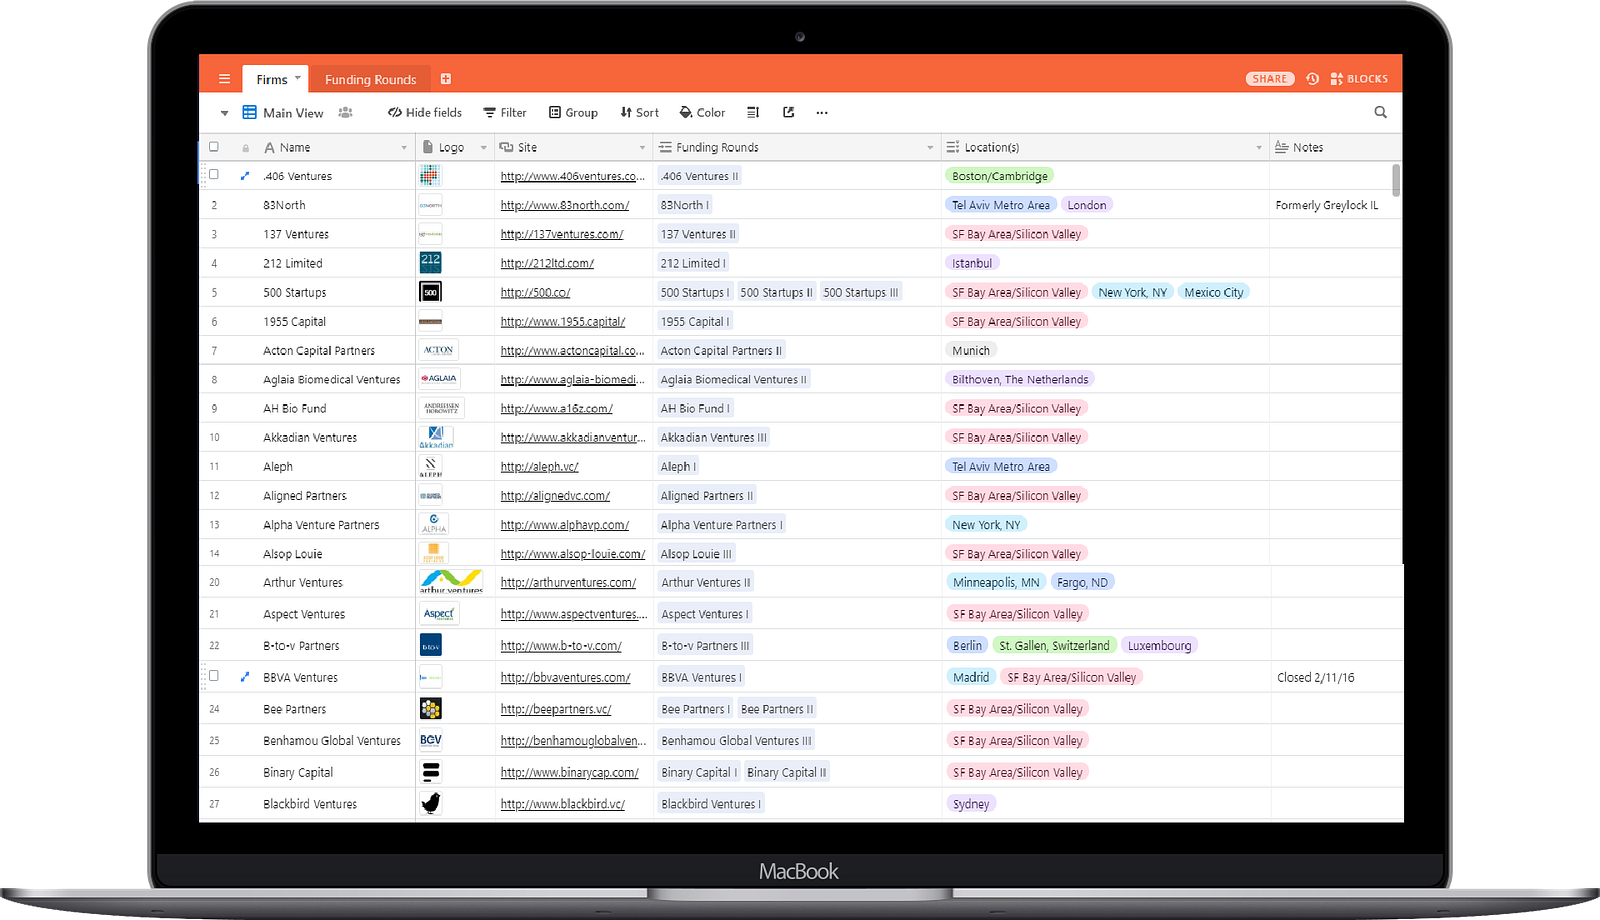Select the 'Aglaia Biomedical Ventures' name cell
Viewport: 1600px width, 920px height.
(332, 380)
